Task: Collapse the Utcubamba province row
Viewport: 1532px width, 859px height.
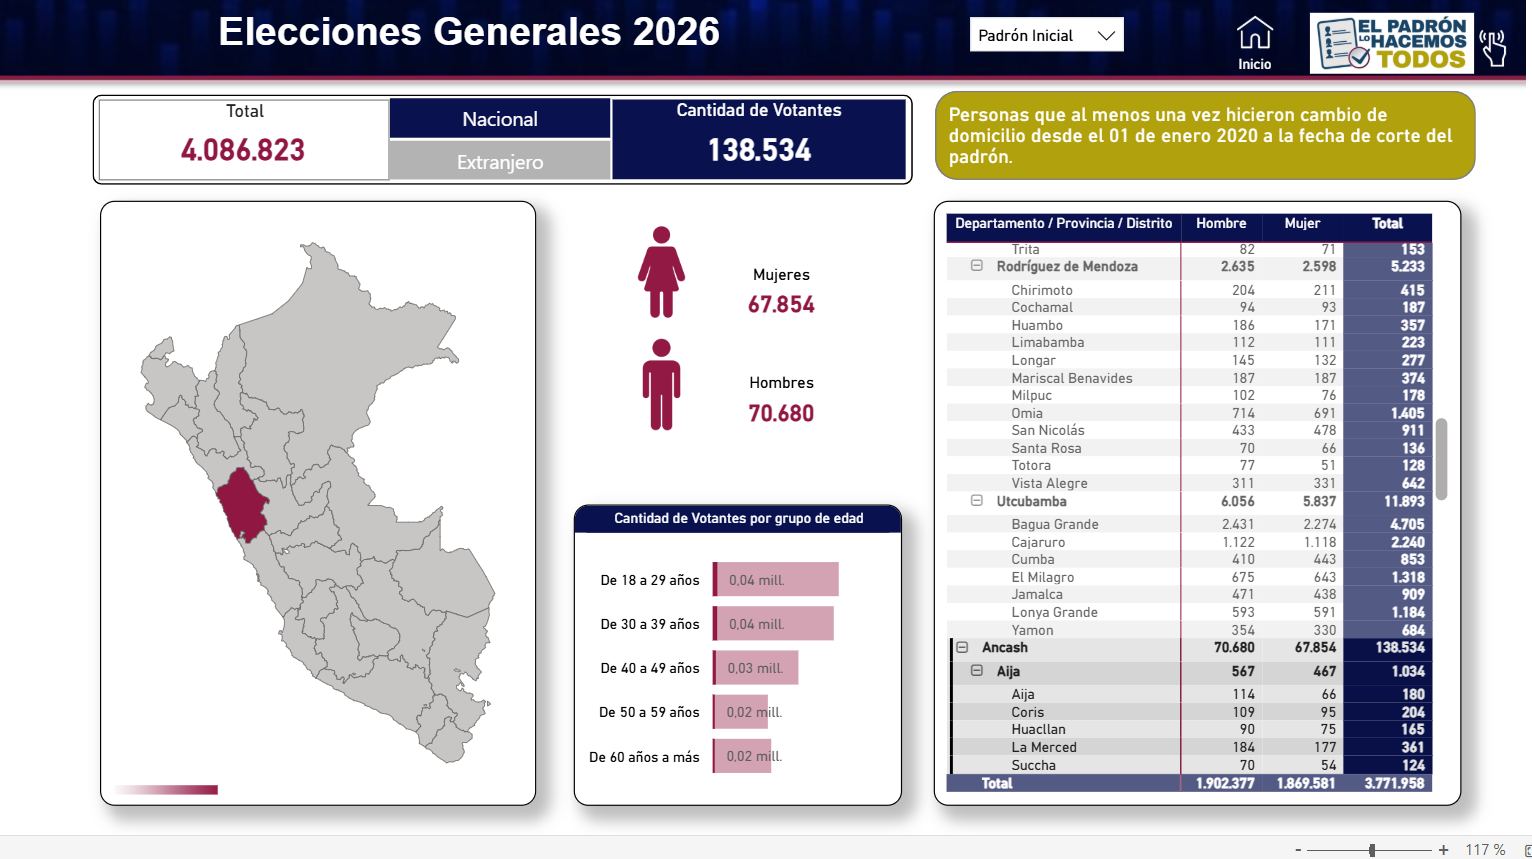Action: 977,501
